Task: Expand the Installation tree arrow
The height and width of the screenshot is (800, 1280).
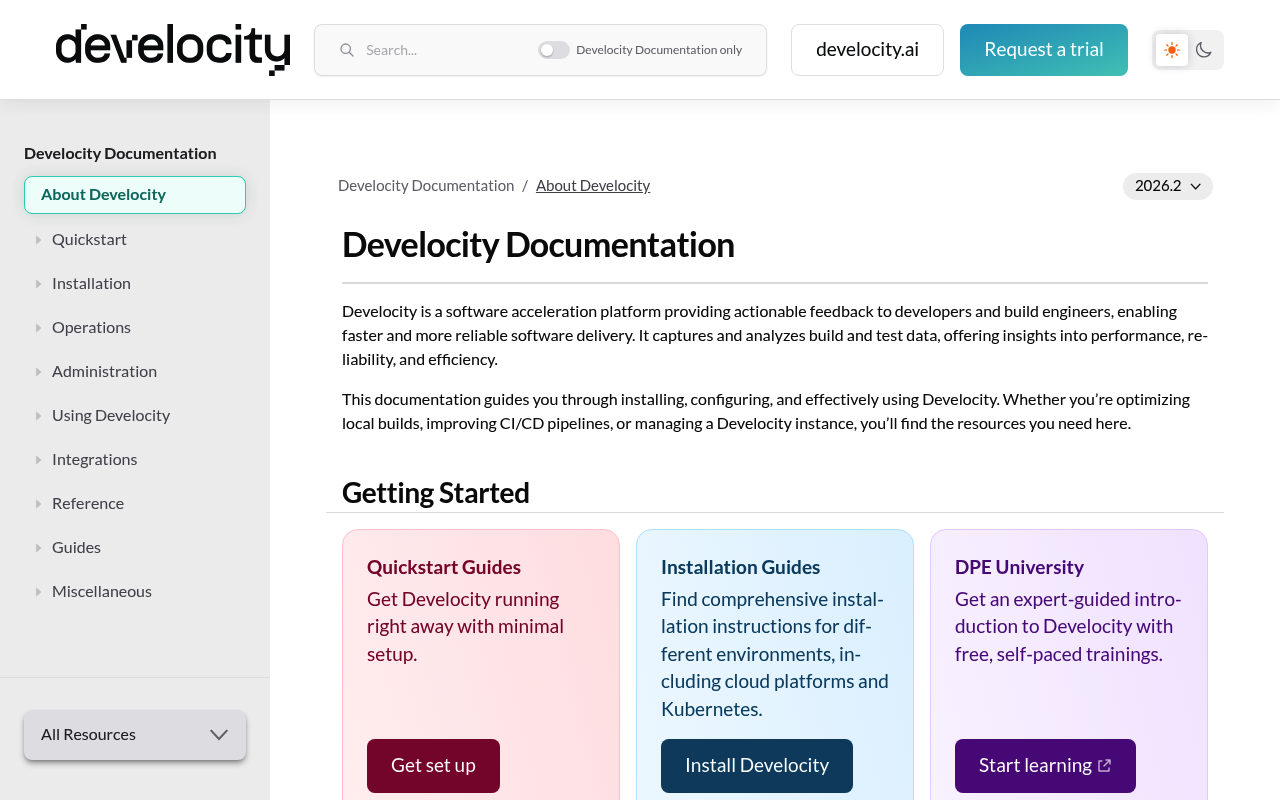Action: pyautogui.click(x=38, y=283)
